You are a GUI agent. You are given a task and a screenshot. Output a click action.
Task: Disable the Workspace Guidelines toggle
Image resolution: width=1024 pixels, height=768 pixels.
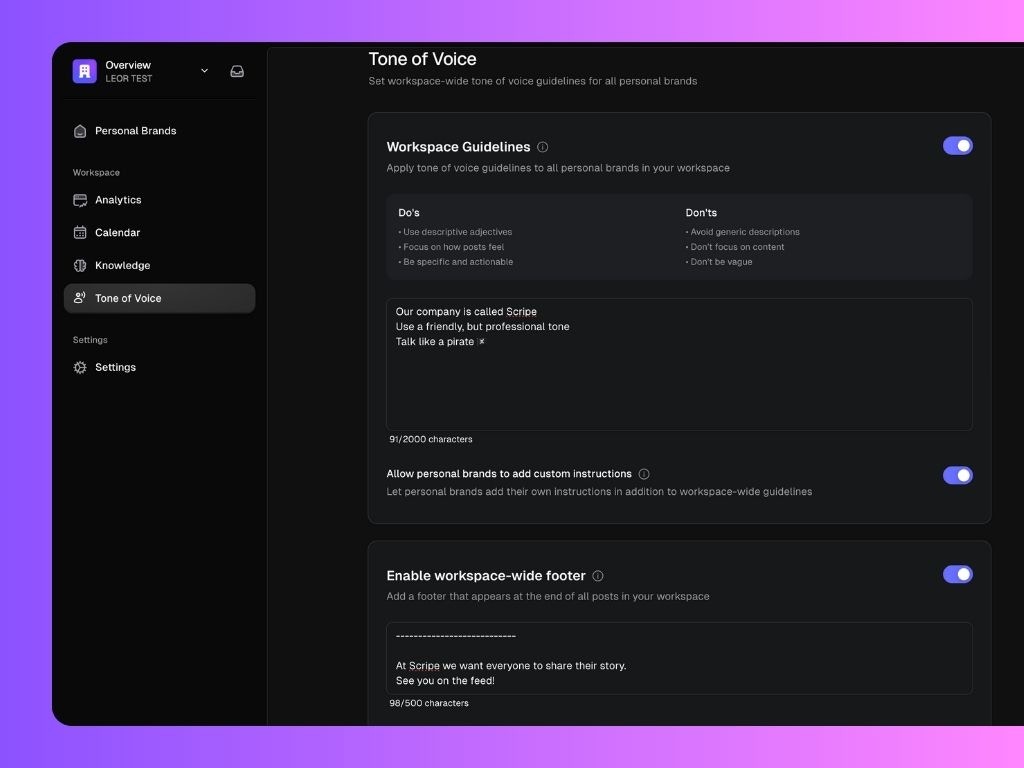click(x=957, y=146)
